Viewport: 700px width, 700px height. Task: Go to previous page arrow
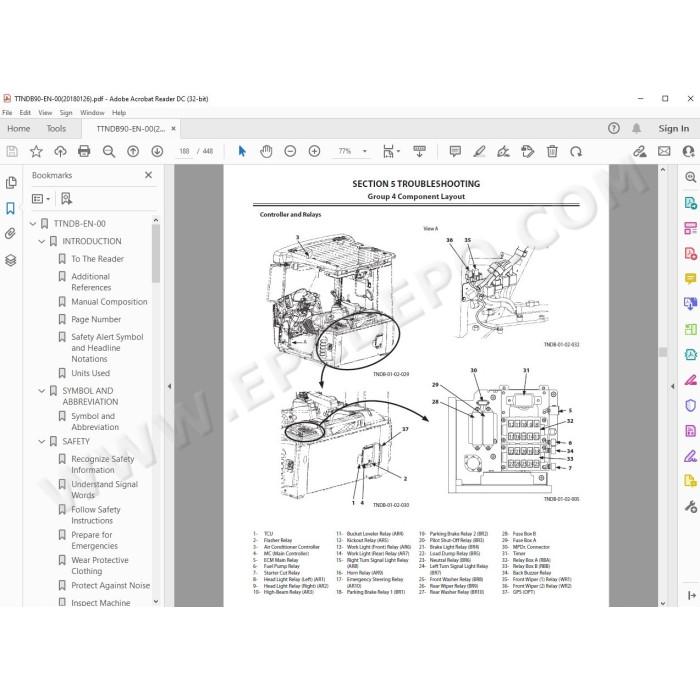(133, 151)
